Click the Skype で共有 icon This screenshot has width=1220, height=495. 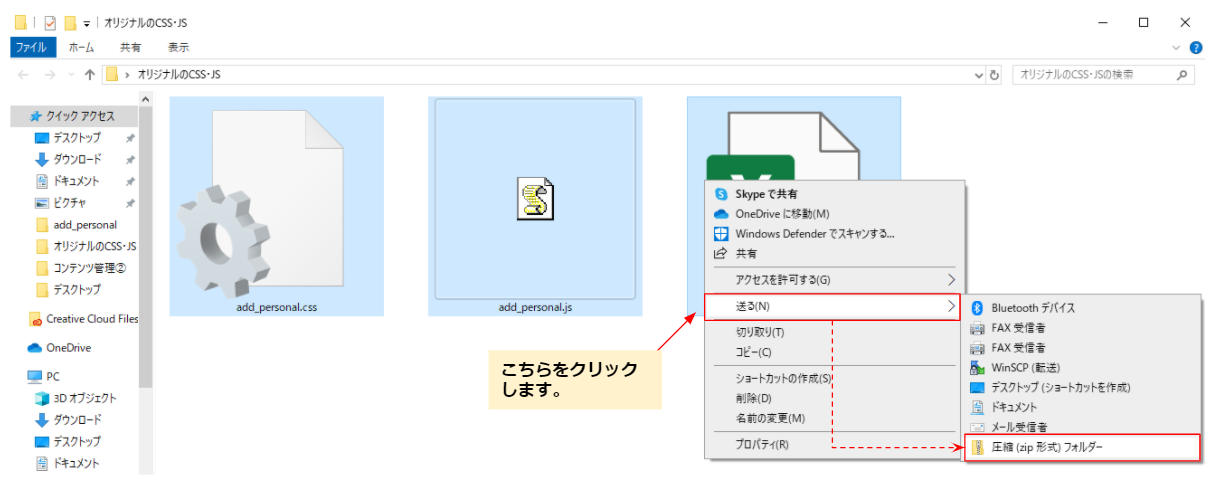(x=720, y=194)
